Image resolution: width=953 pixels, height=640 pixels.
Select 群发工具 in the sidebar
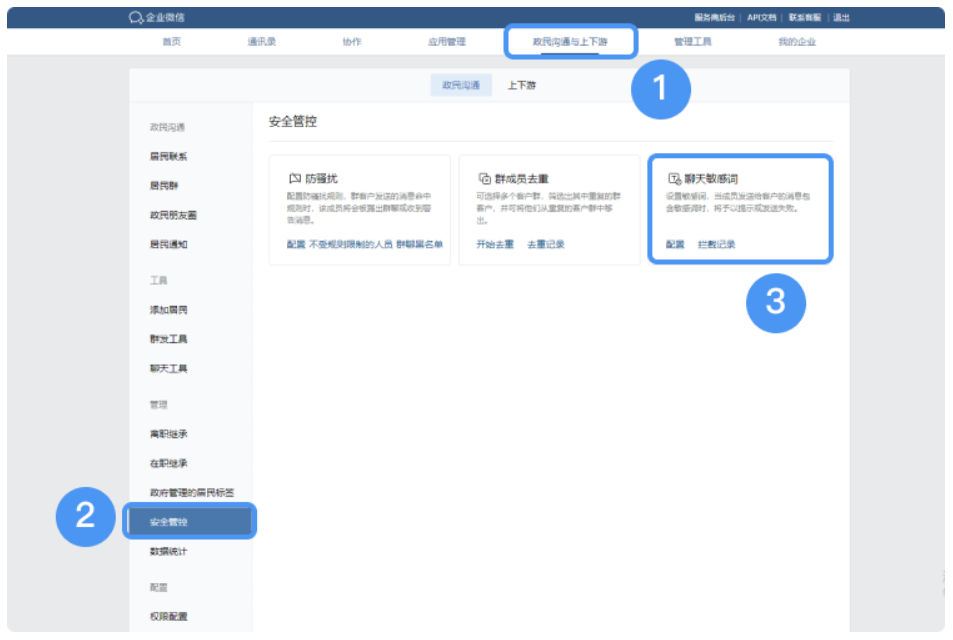pos(168,339)
